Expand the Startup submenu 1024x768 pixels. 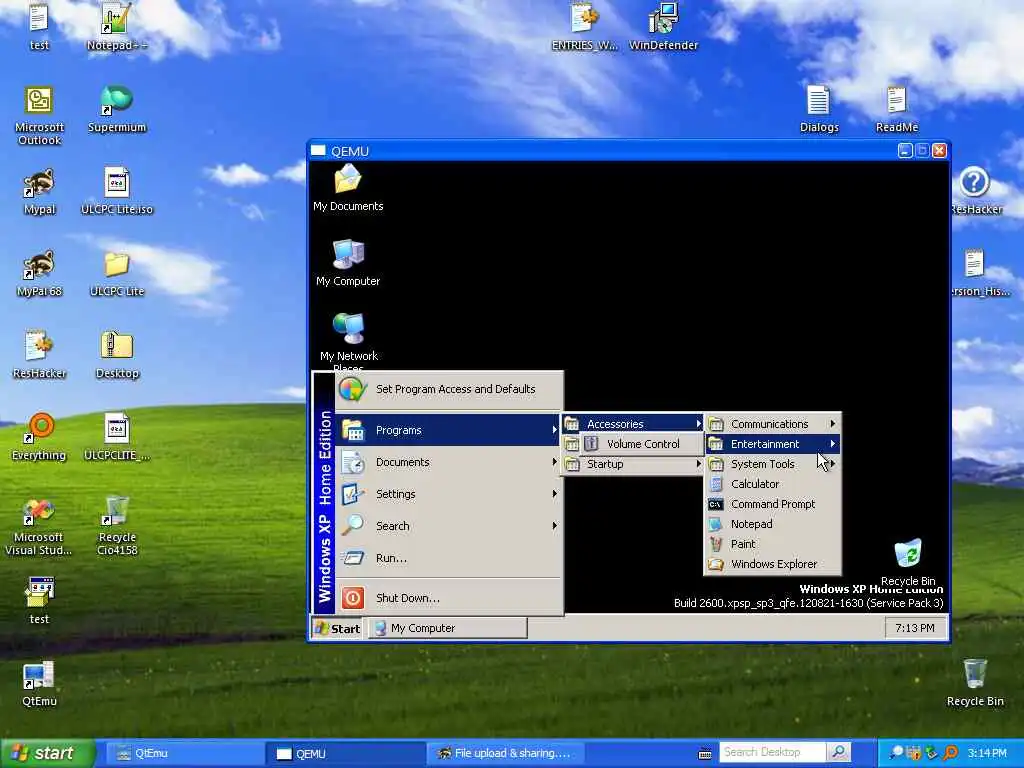coord(632,464)
